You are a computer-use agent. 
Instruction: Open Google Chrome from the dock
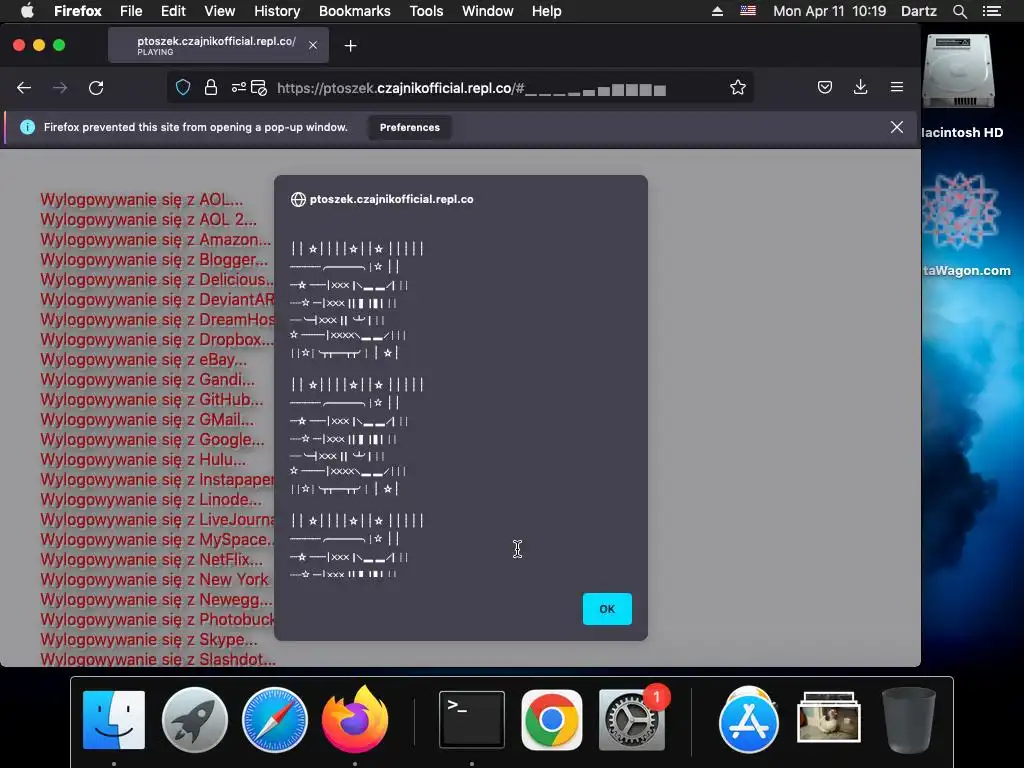[552, 720]
